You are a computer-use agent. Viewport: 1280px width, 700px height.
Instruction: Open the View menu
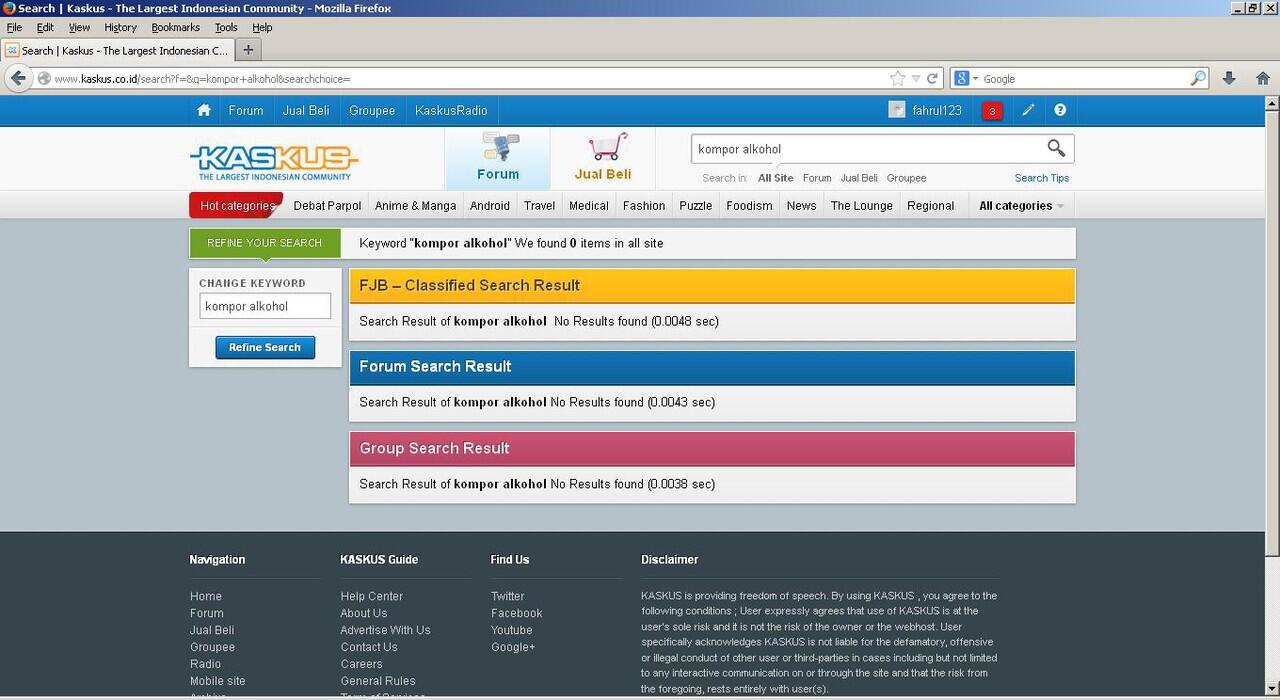79,27
